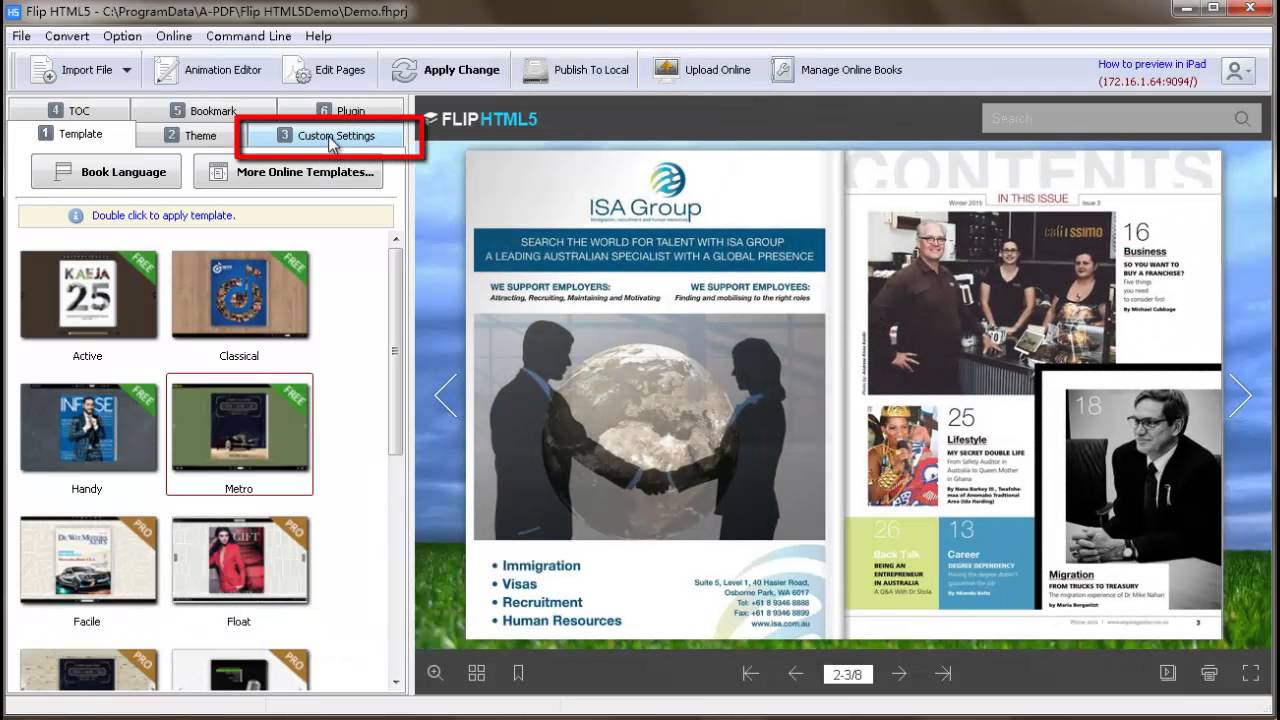
Task: Jump to first page icon
Action: click(750, 674)
